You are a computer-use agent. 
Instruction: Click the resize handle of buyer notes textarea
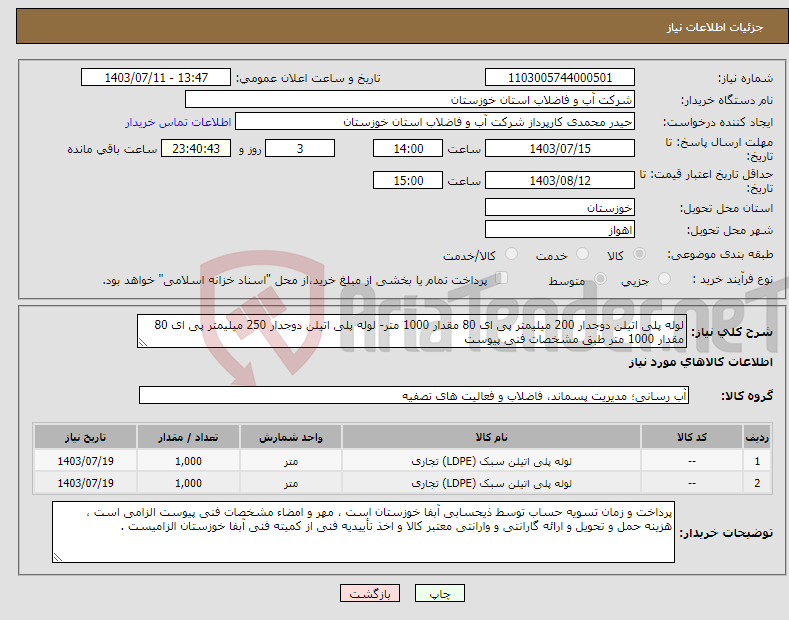(x=58, y=557)
